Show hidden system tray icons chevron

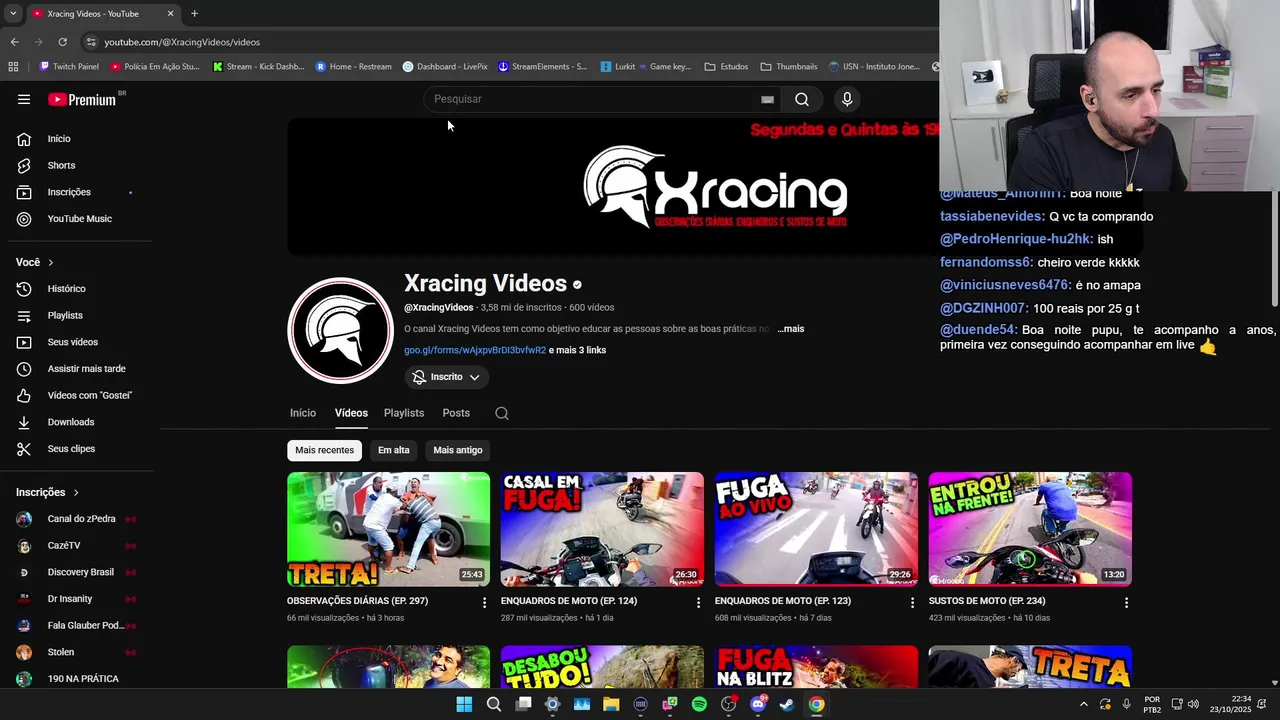click(x=1083, y=704)
